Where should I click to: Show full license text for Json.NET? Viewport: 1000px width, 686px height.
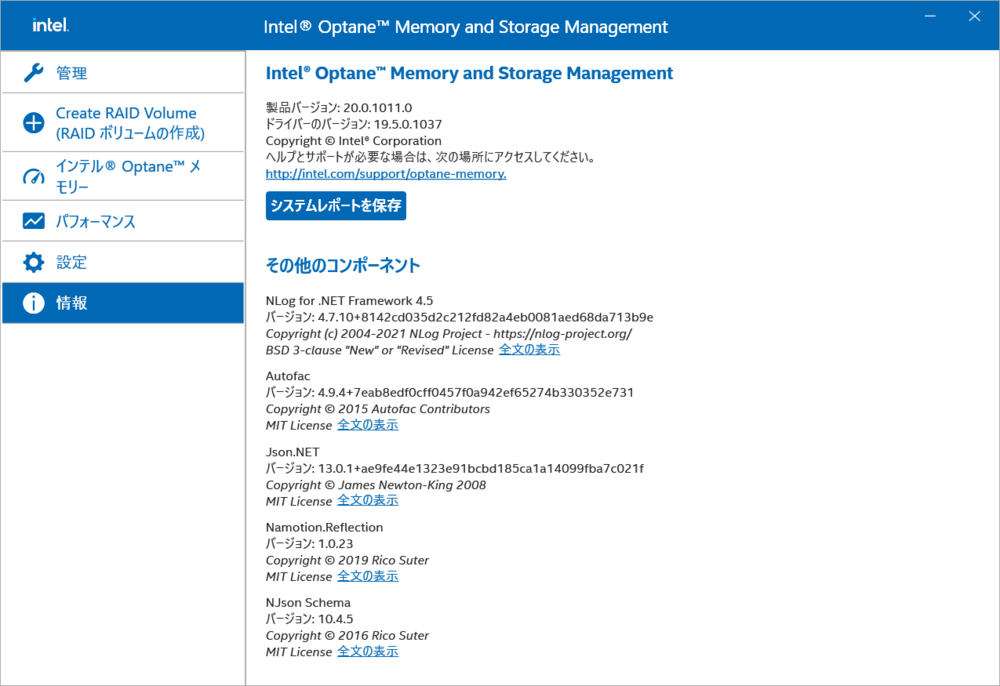coord(368,500)
